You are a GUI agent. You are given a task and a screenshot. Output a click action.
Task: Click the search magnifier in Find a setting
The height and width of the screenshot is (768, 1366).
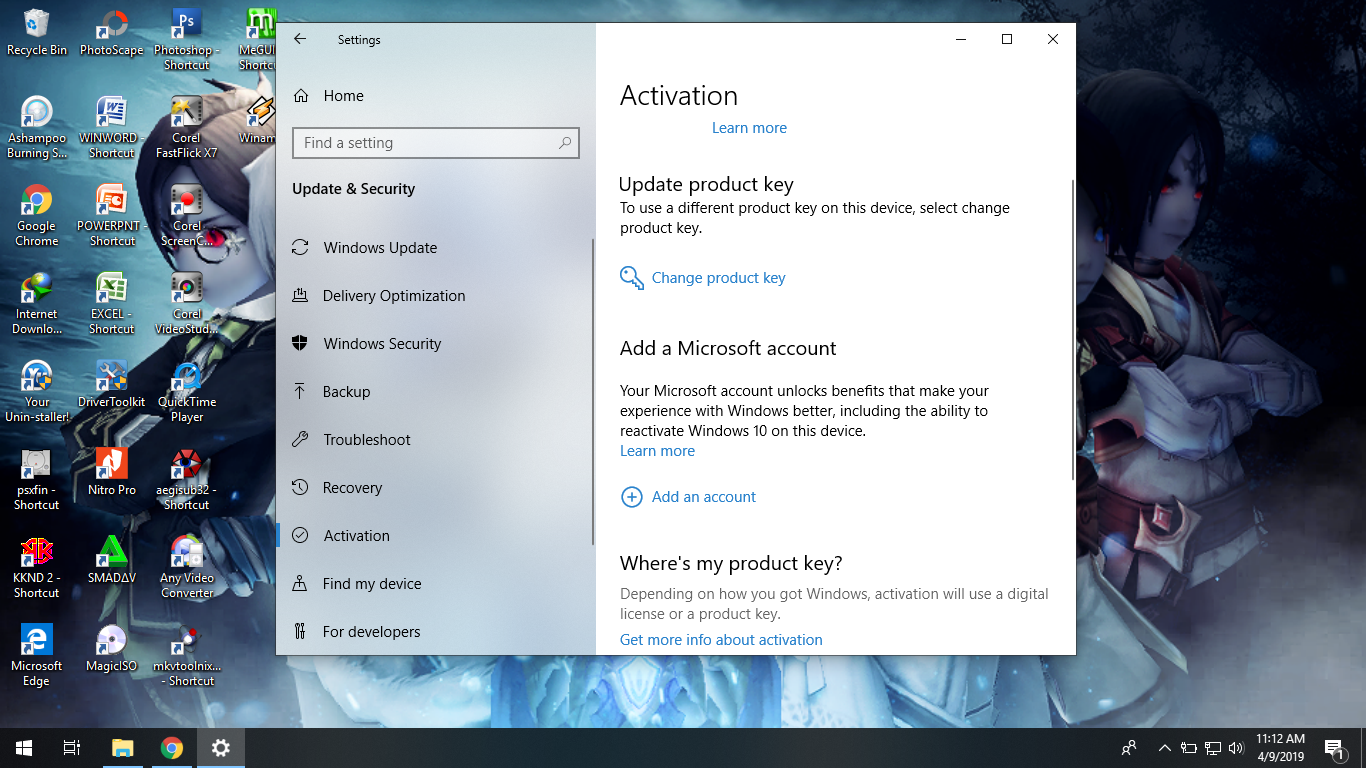565,143
